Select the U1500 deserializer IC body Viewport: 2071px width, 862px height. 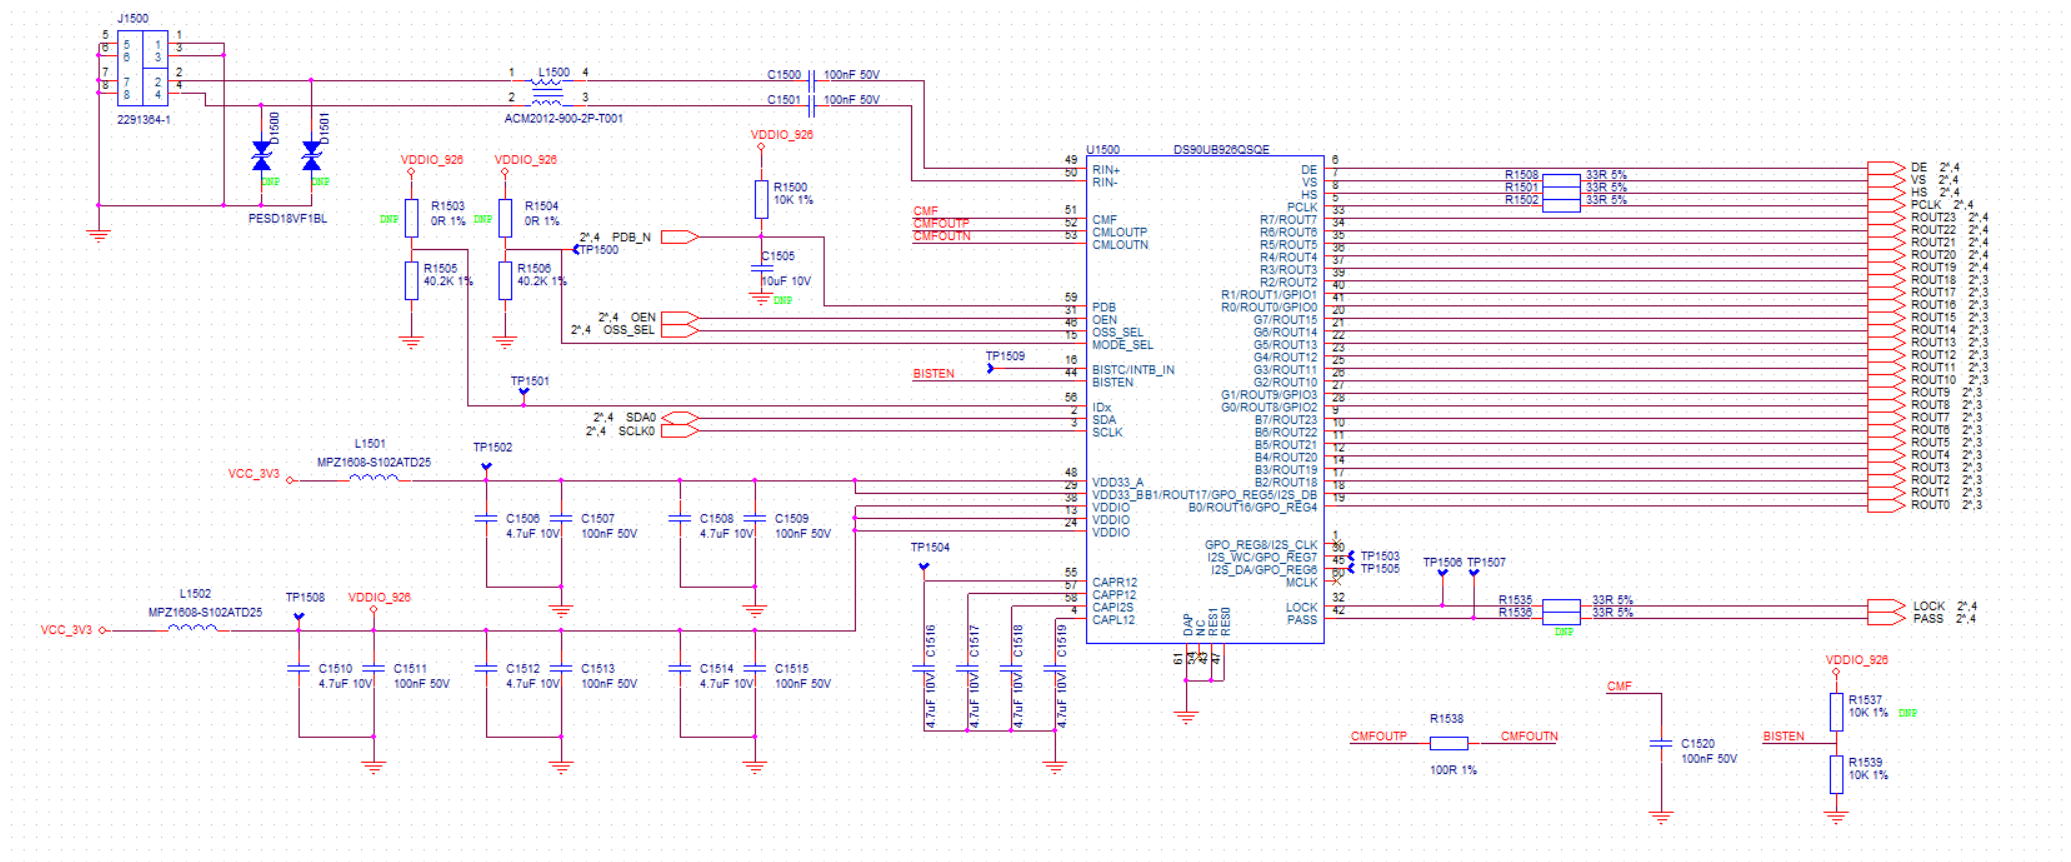pyautogui.click(x=1205, y=399)
